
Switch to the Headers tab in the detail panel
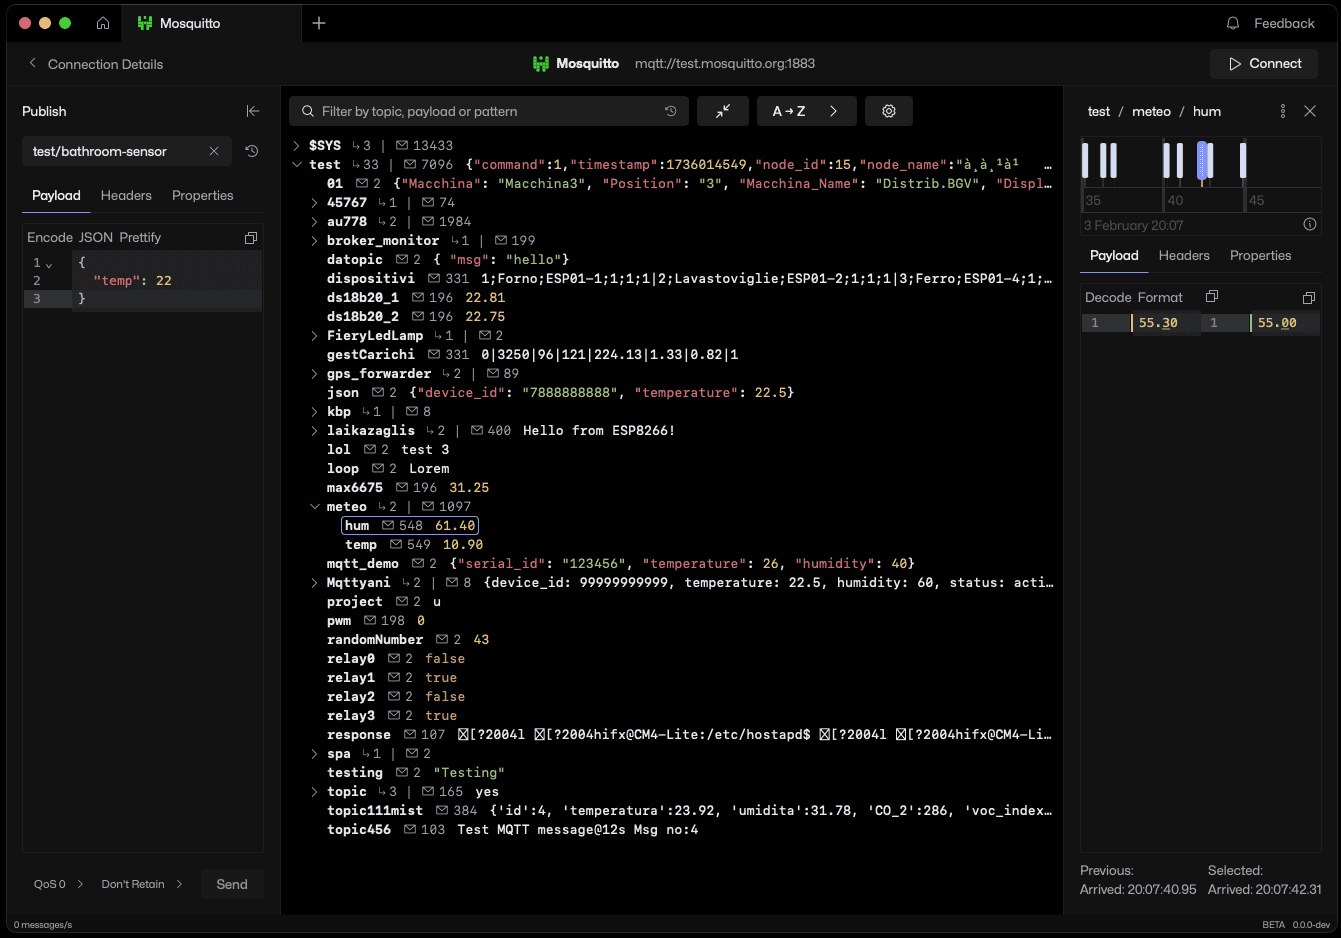click(1184, 255)
